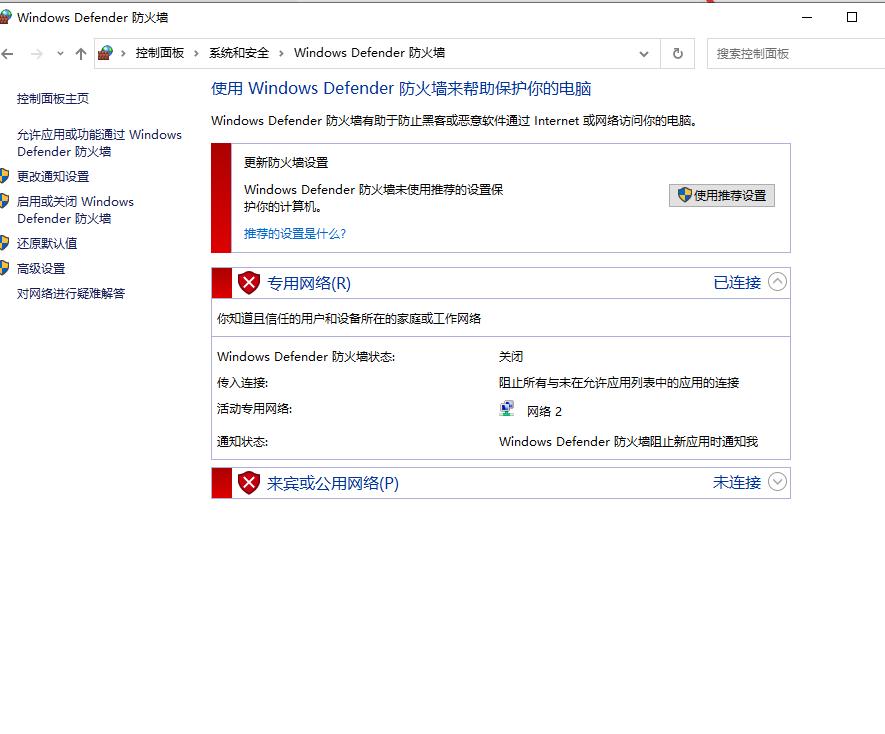Image resolution: width=885 pixels, height=734 pixels.
Task: Click the red shield icon beside 来宾或公用网络(P)
Action: point(249,482)
